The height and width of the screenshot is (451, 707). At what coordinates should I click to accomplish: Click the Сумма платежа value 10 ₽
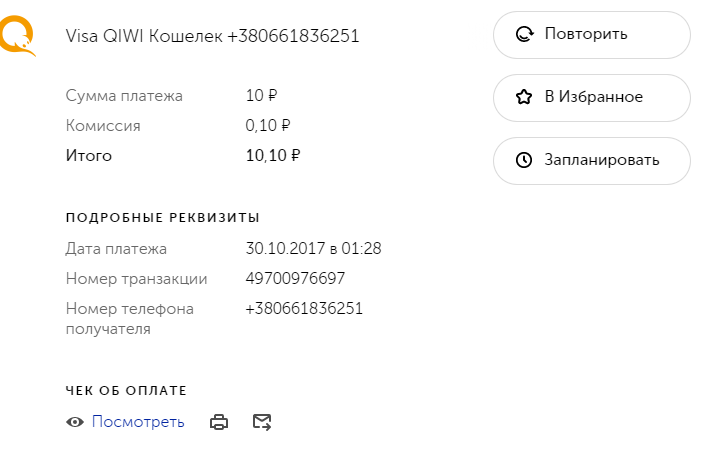[x=261, y=96]
